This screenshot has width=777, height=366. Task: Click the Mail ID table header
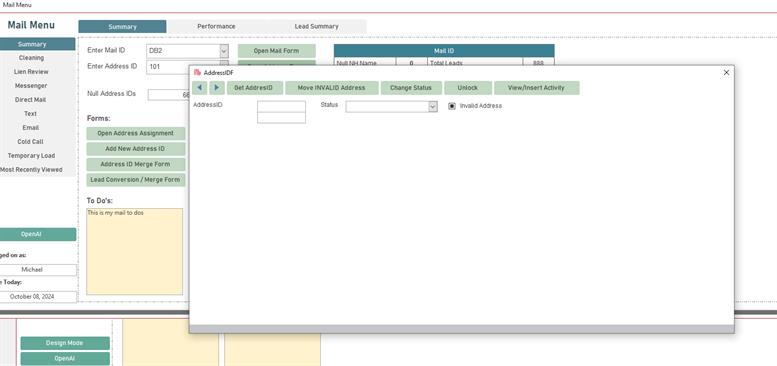pyautogui.click(x=444, y=51)
